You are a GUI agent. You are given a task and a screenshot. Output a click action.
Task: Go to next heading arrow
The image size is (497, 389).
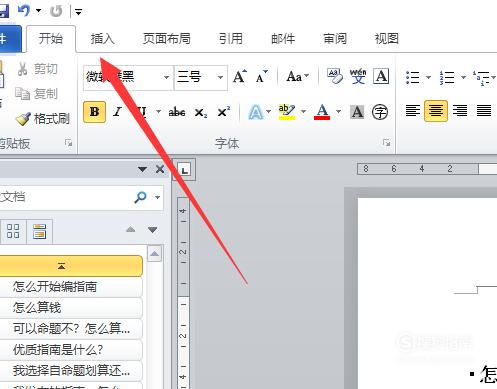pos(153,230)
